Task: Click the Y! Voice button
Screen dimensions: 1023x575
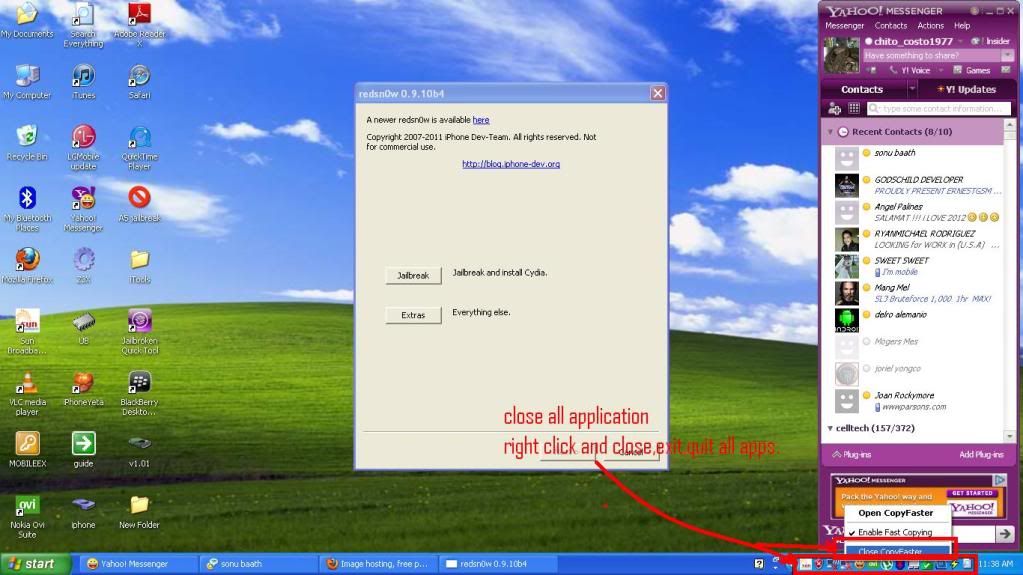Action: coord(909,70)
